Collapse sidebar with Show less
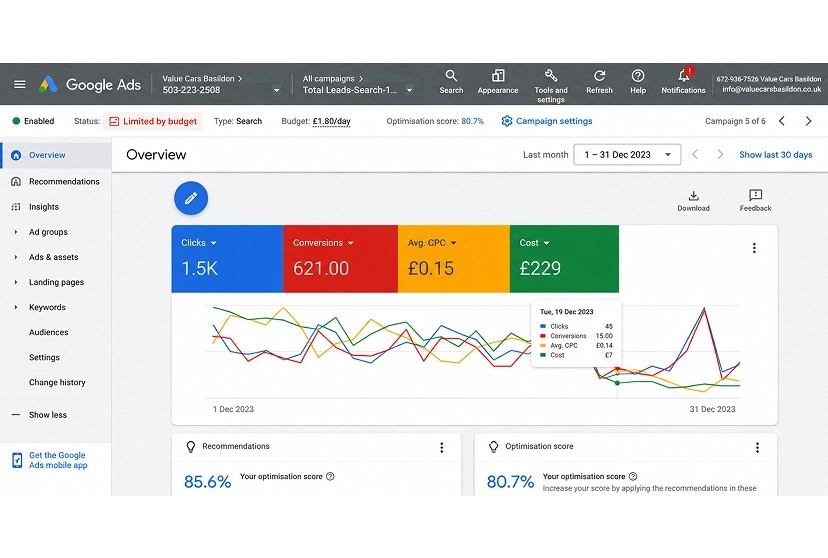Image resolution: width=828 pixels, height=558 pixels. (40, 415)
